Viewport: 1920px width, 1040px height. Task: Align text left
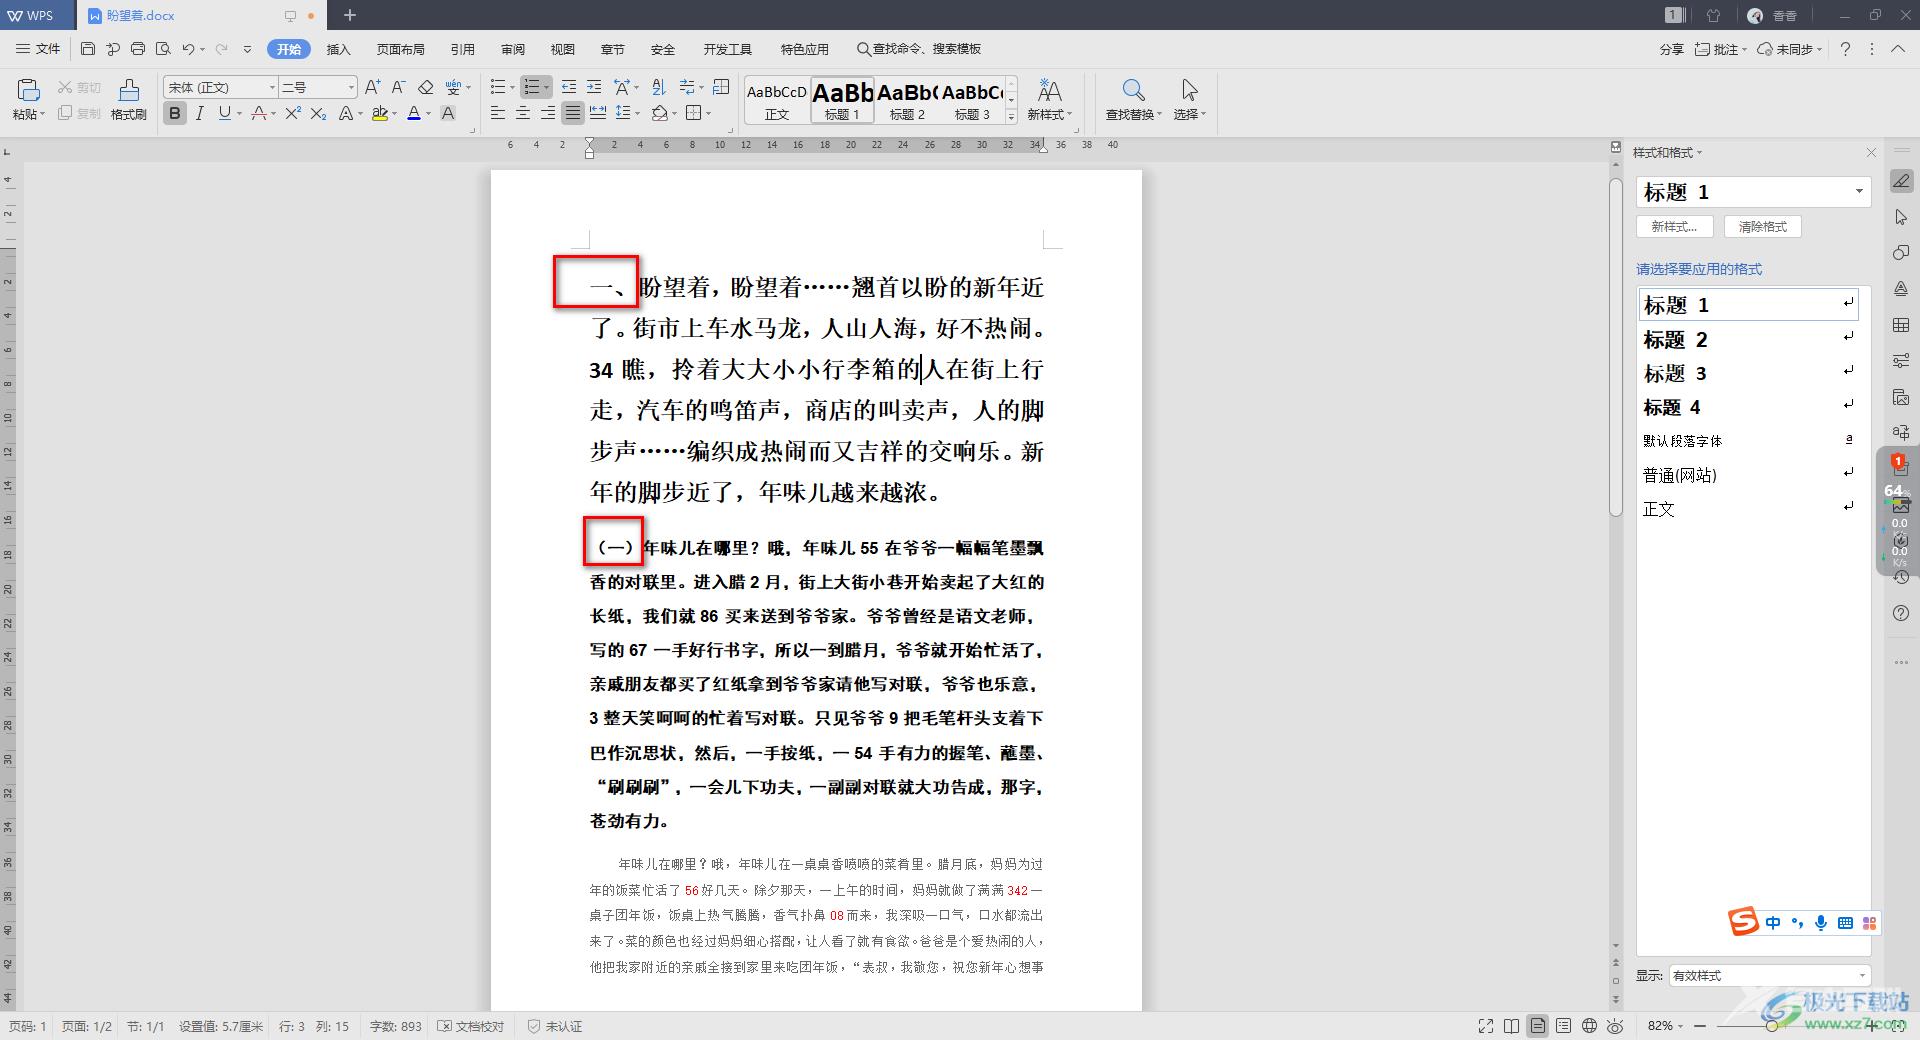pyautogui.click(x=498, y=113)
